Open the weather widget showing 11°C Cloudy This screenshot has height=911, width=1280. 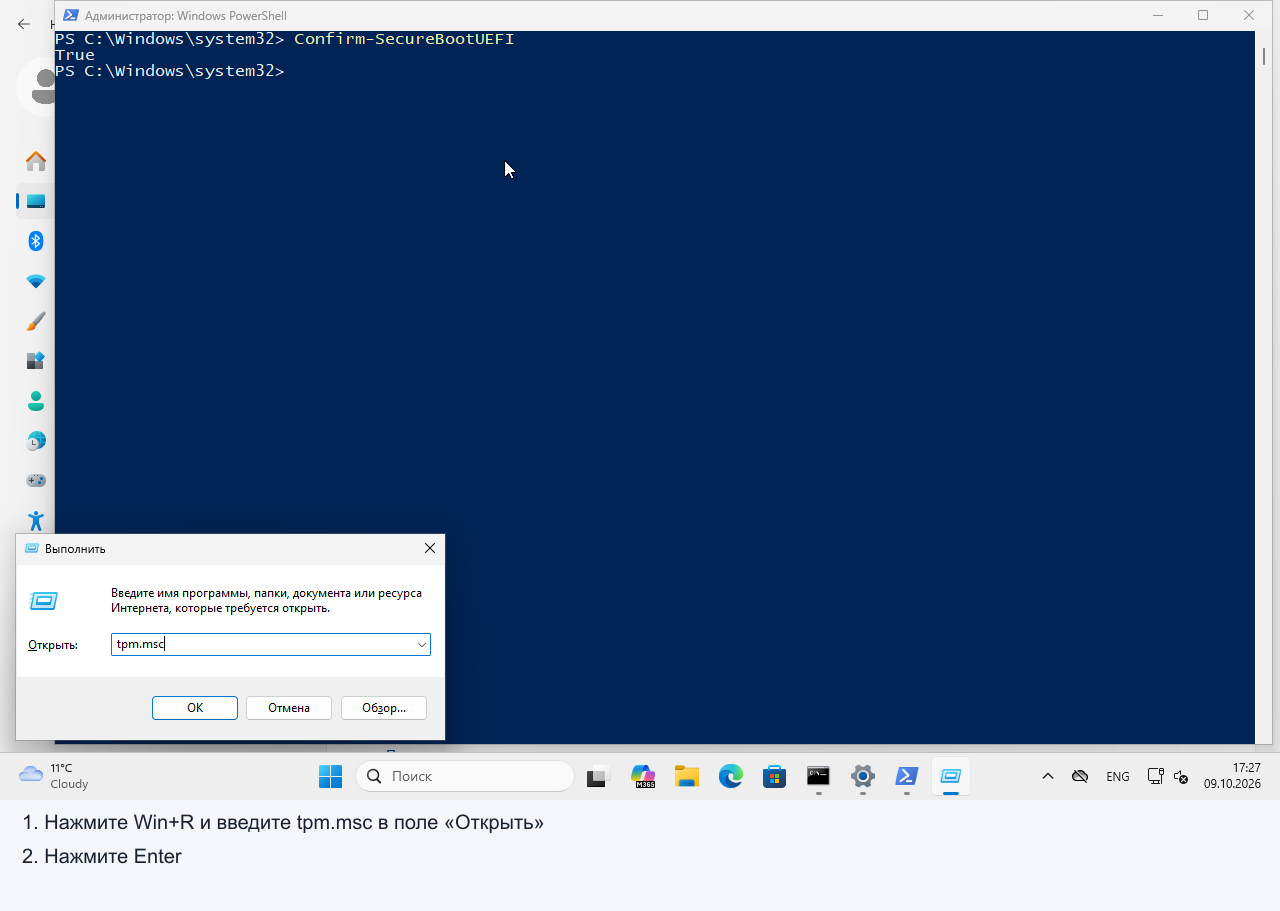tap(54, 776)
